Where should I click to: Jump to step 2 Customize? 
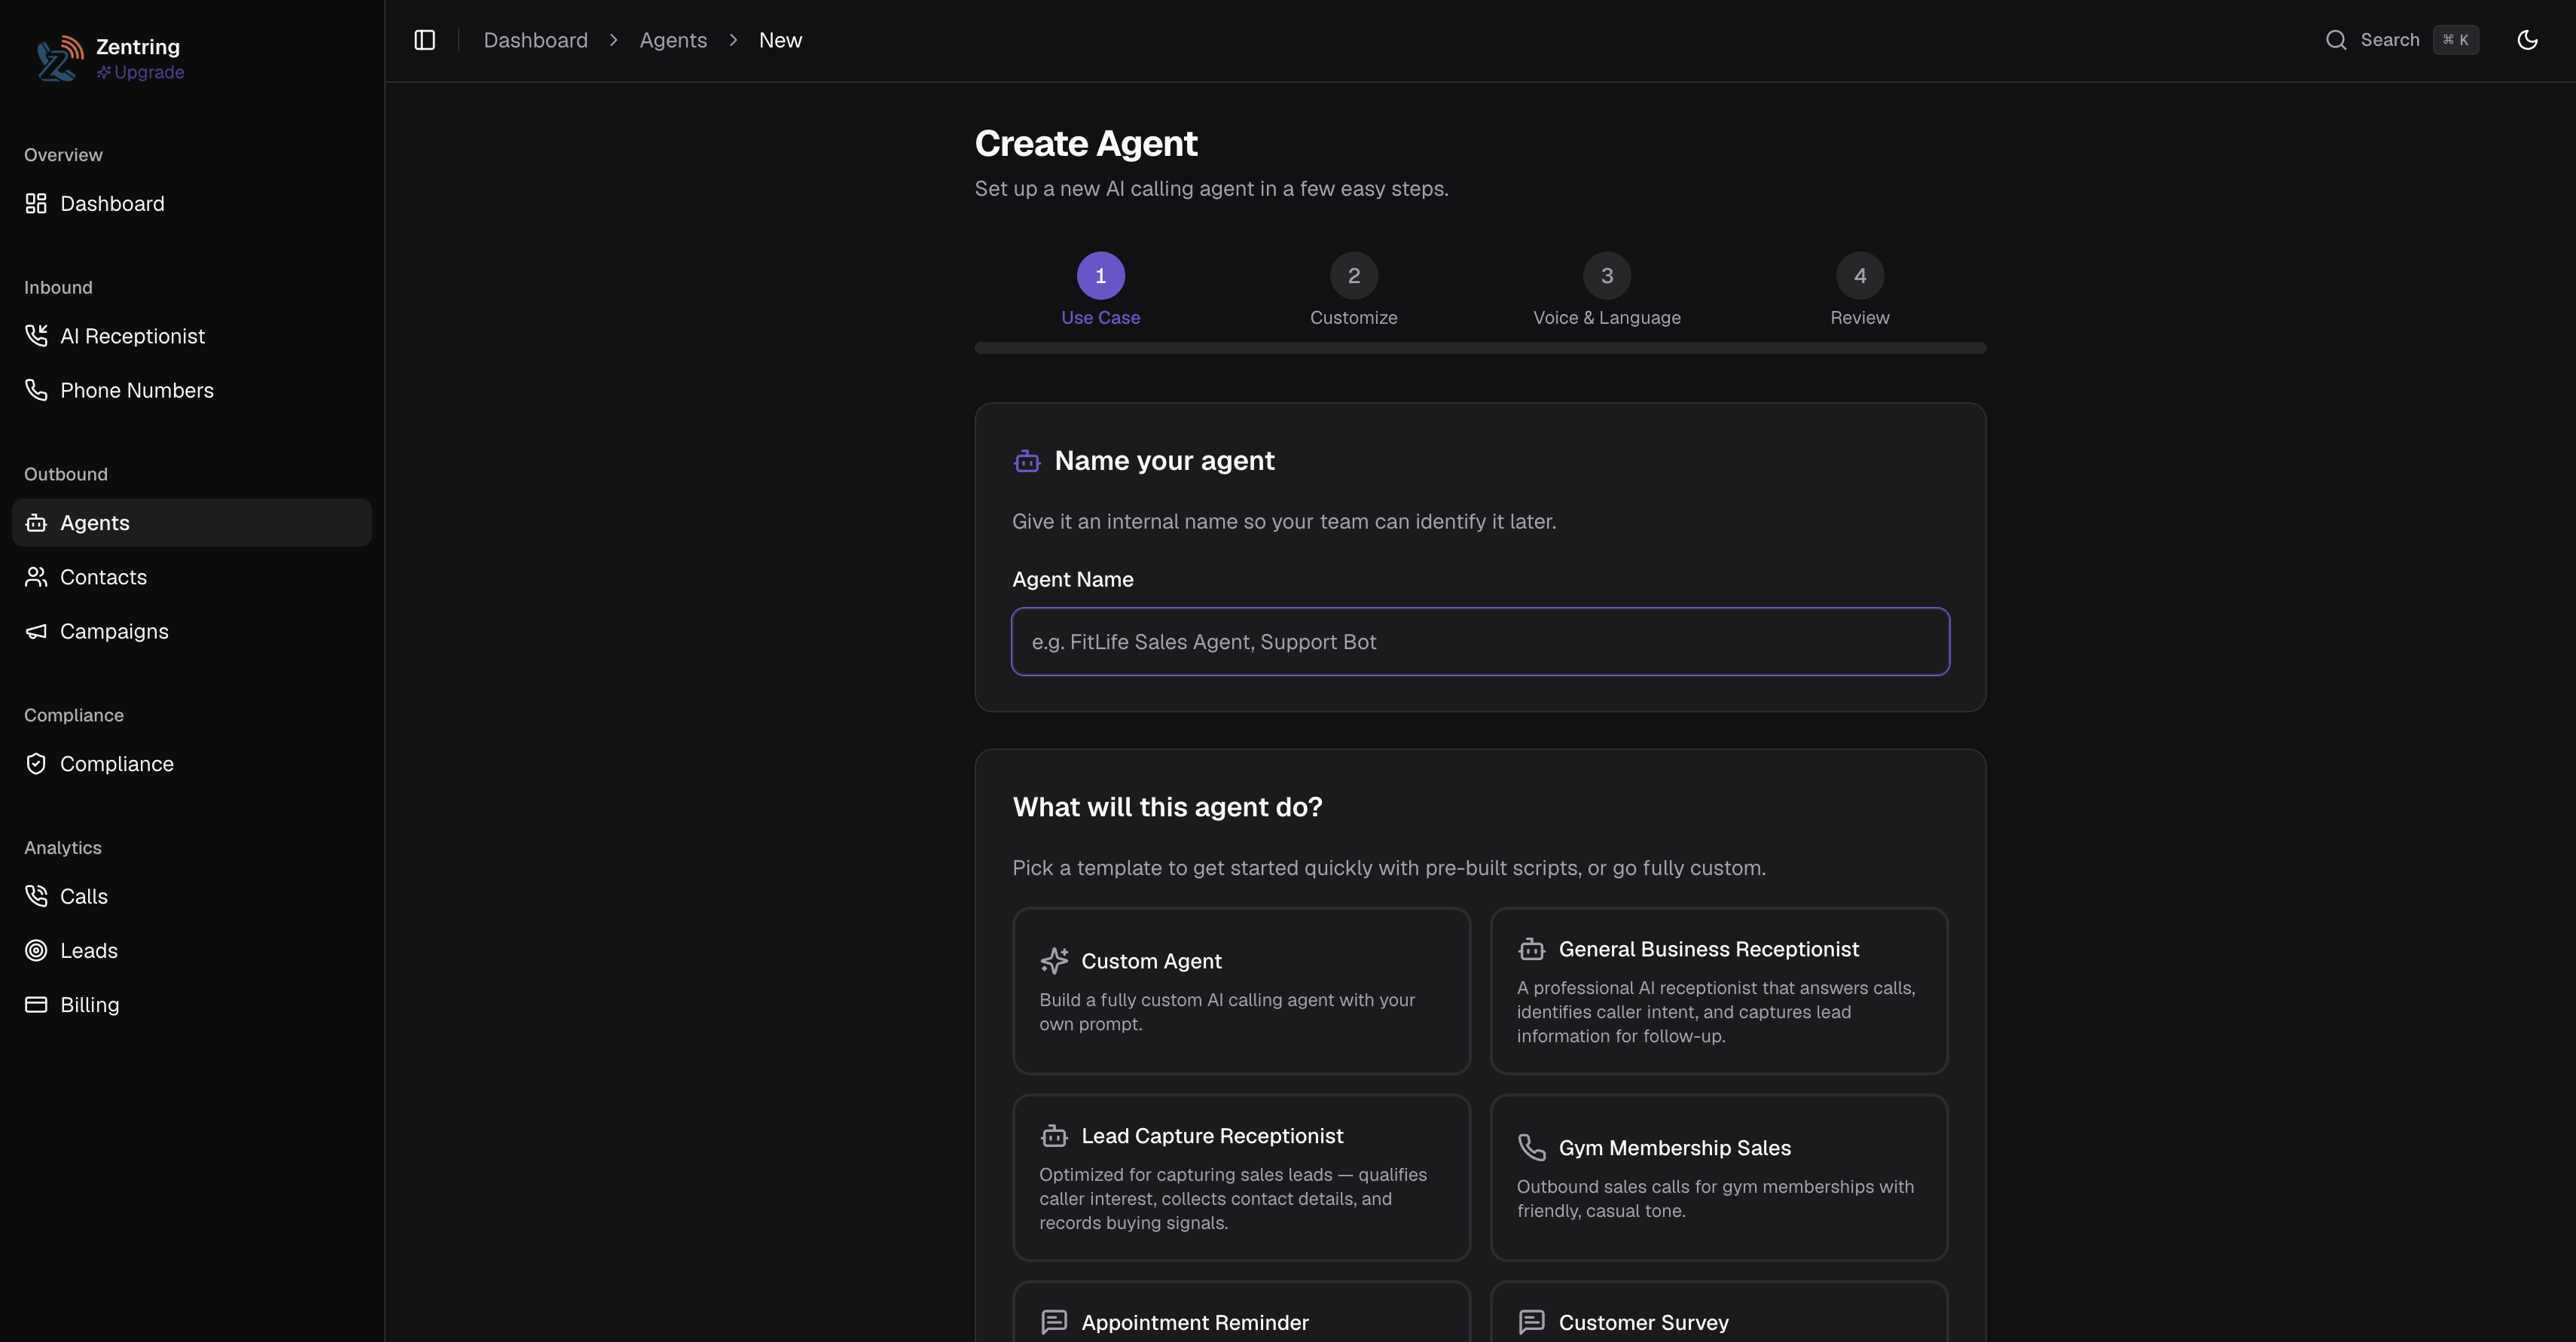[1354, 290]
